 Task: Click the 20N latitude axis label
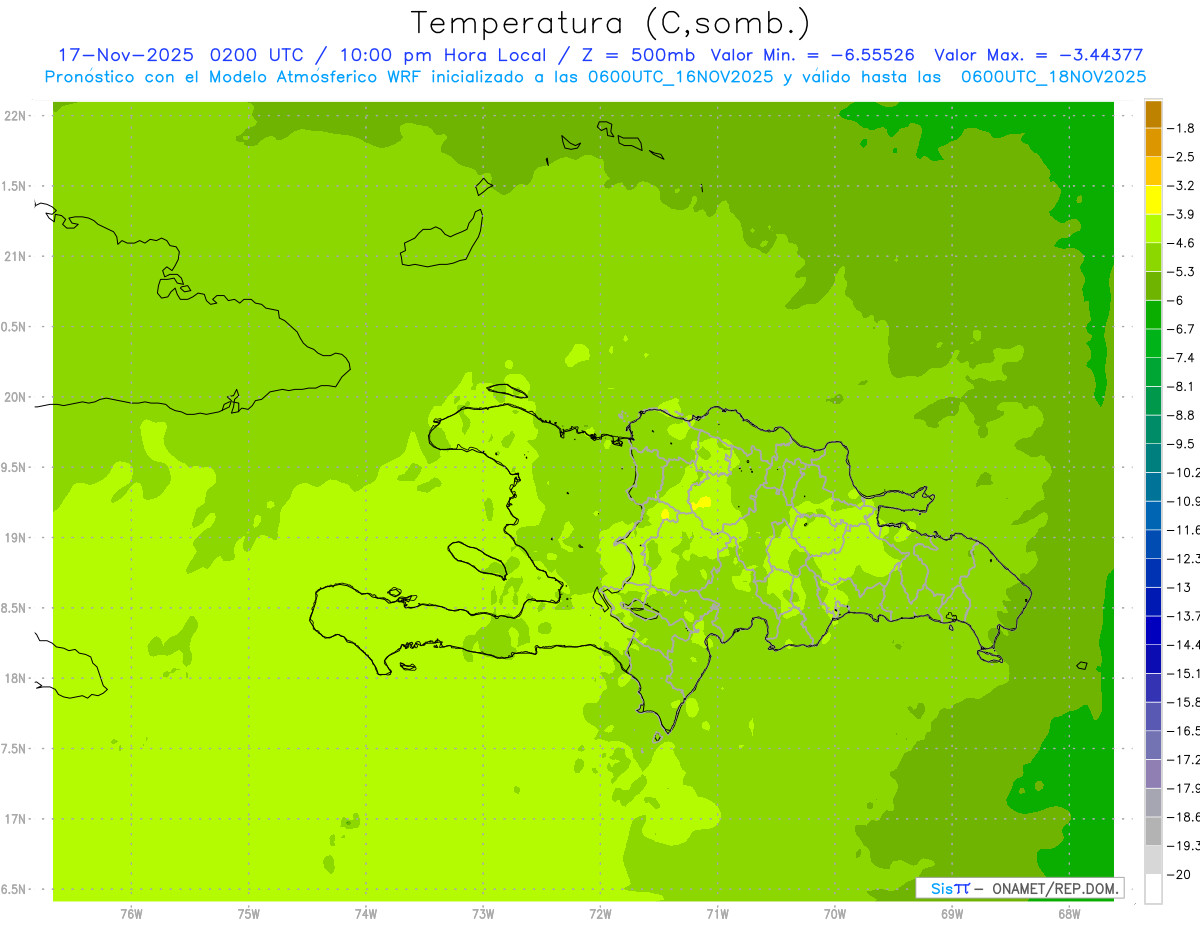[x=17, y=397]
